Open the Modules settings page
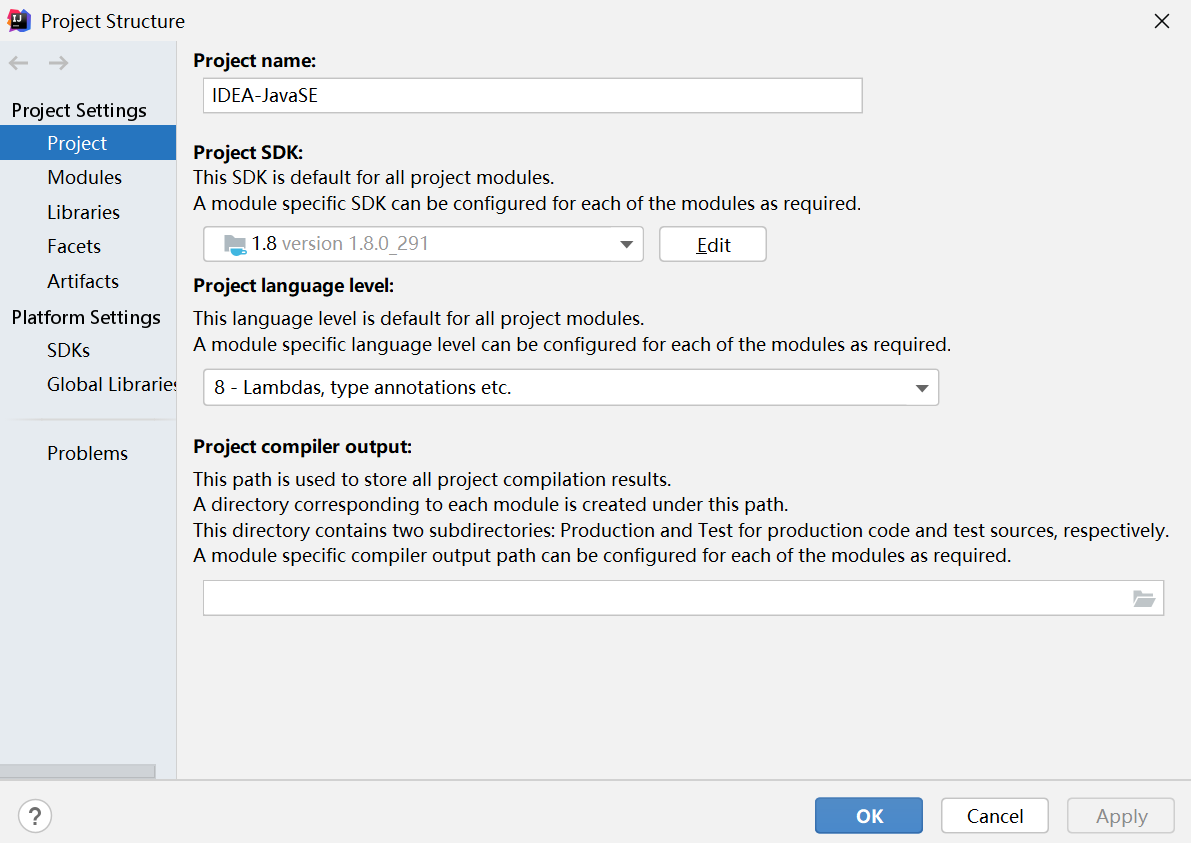 (84, 177)
